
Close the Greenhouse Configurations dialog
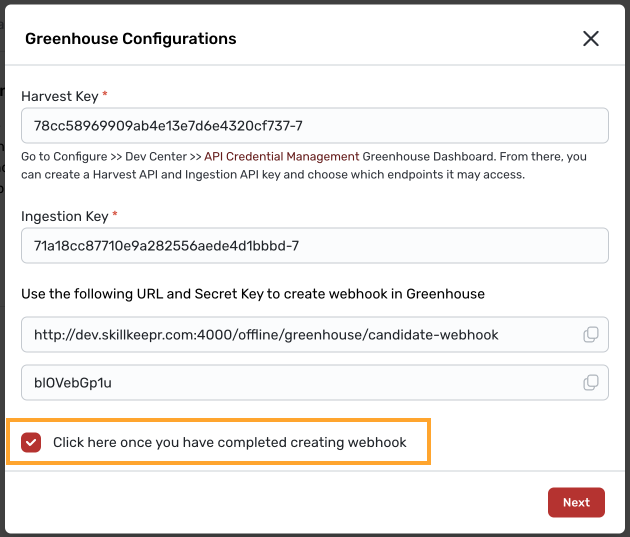point(591,39)
